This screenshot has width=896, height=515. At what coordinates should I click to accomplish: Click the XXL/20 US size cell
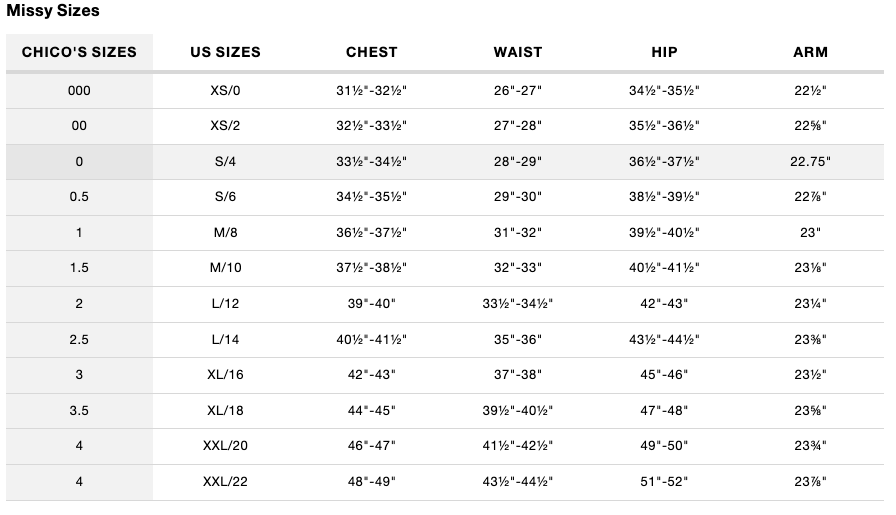click(225, 446)
